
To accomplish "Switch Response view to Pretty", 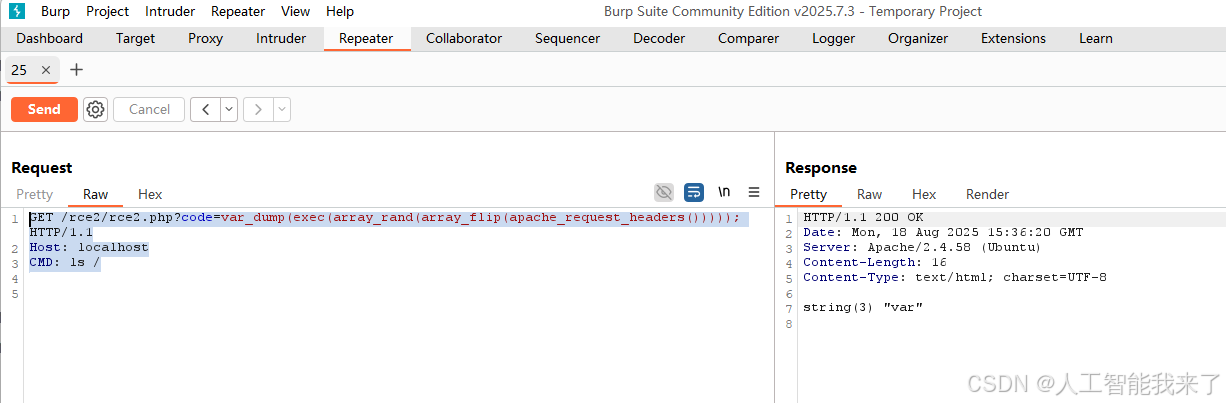I will click(808, 194).
